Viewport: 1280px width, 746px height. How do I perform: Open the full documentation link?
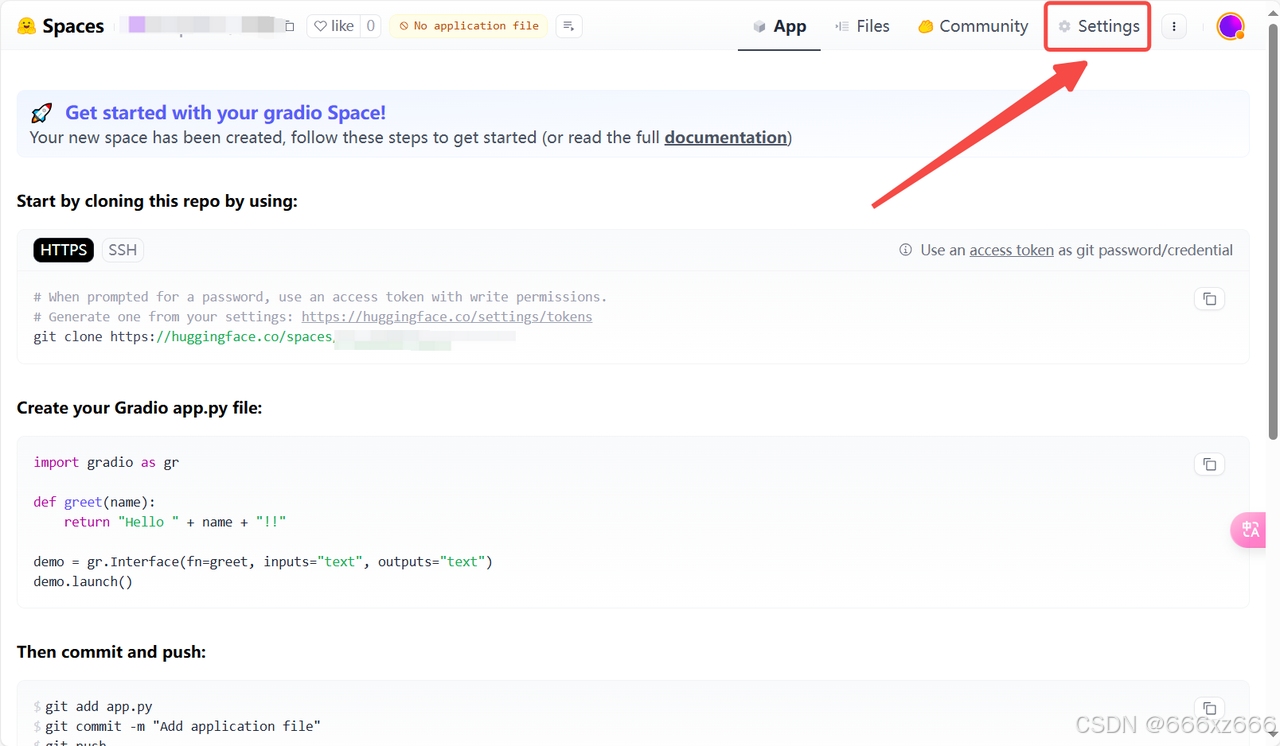coord(726,137)
